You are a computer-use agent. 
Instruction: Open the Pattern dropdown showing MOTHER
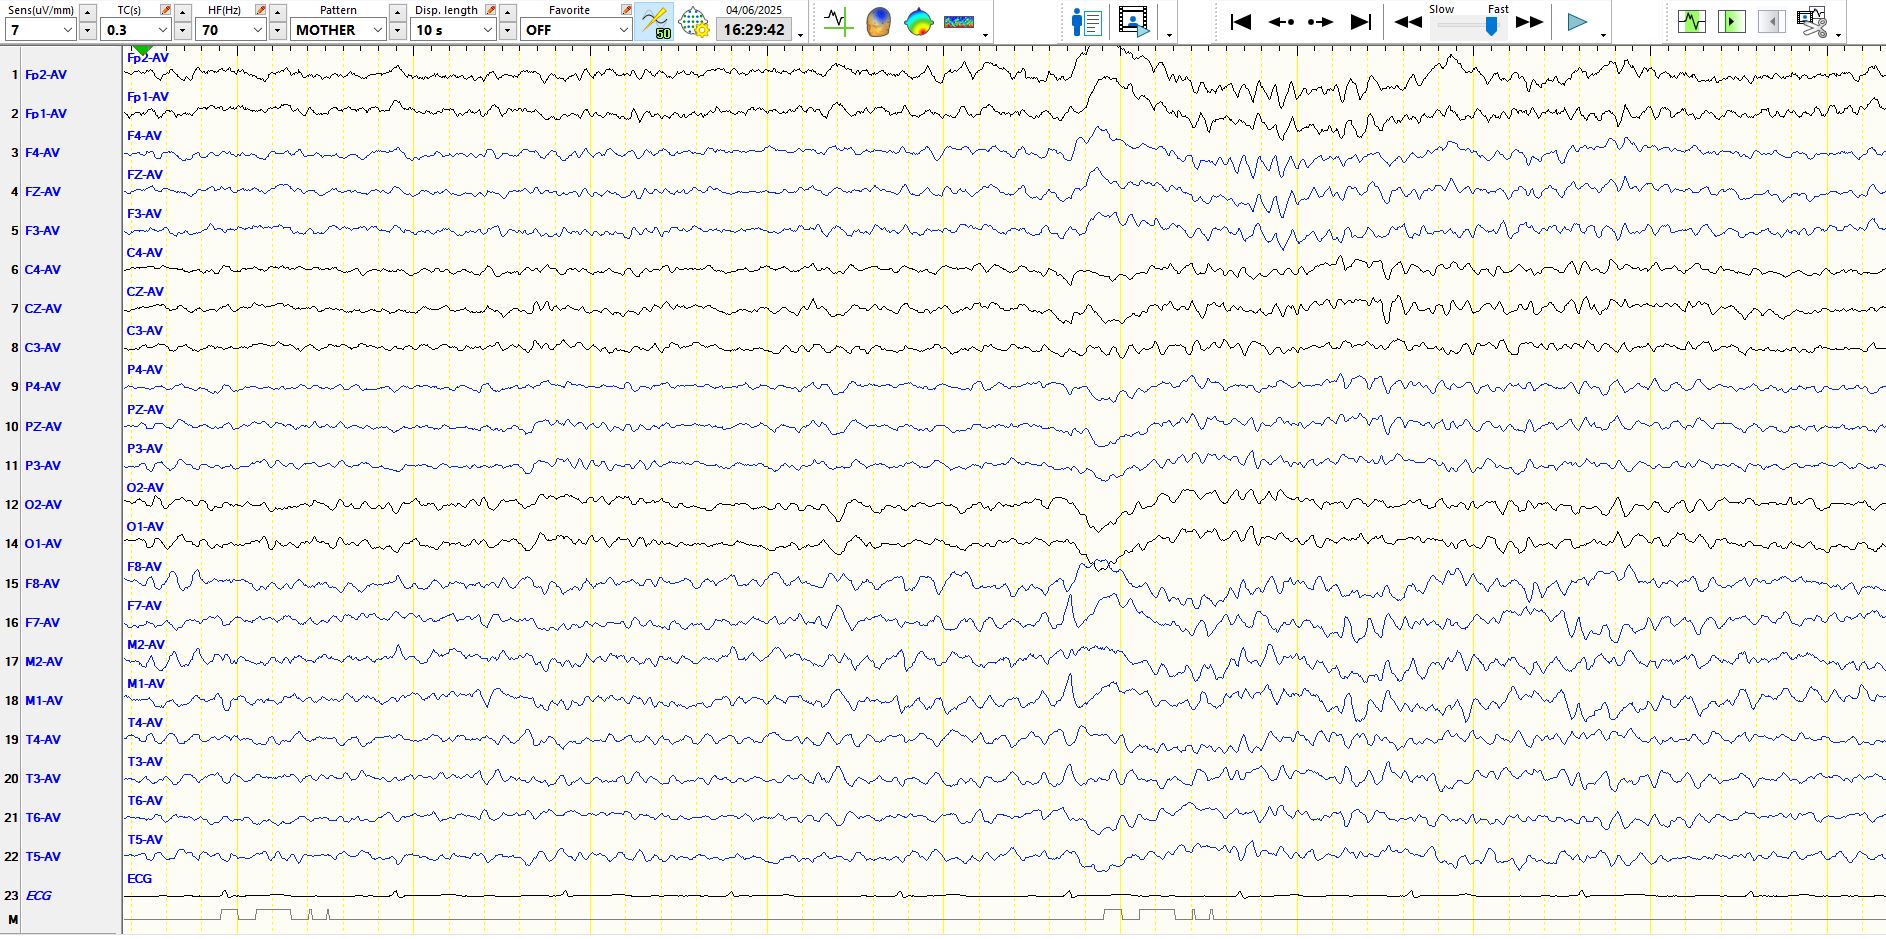pyautogui.click(x=377, y=30)
